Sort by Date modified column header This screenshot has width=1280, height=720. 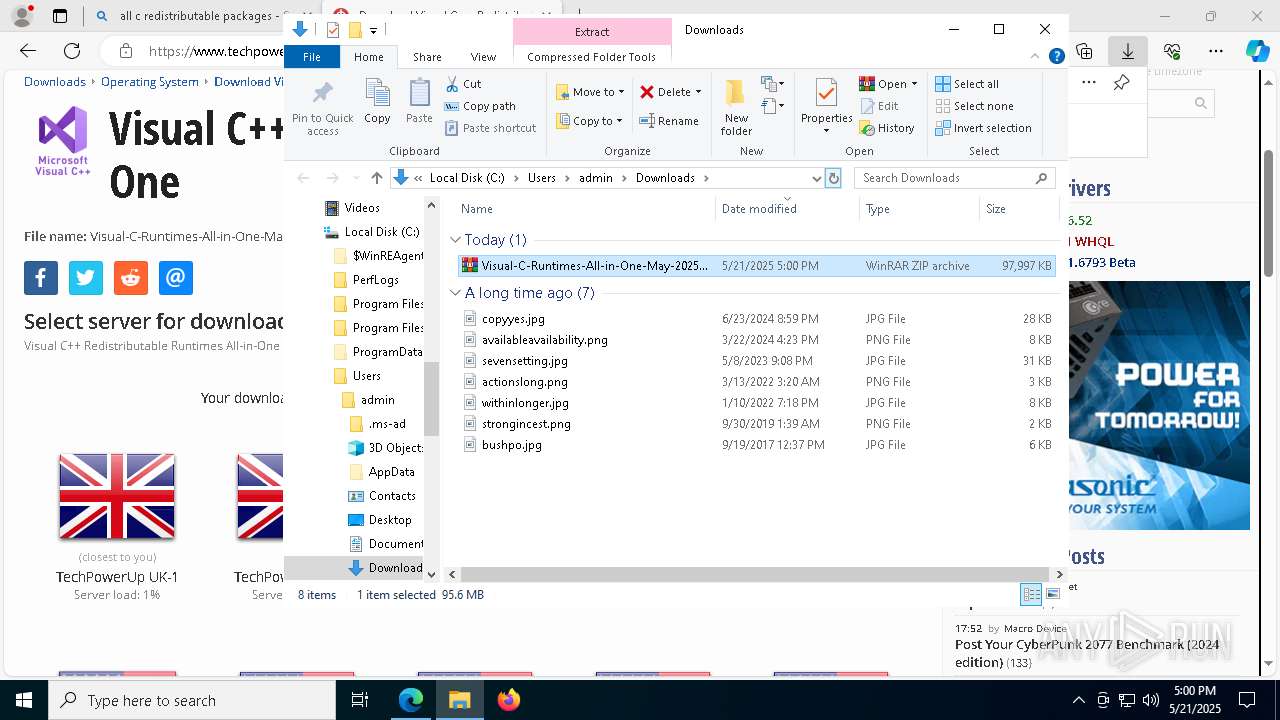pos(787,209)
